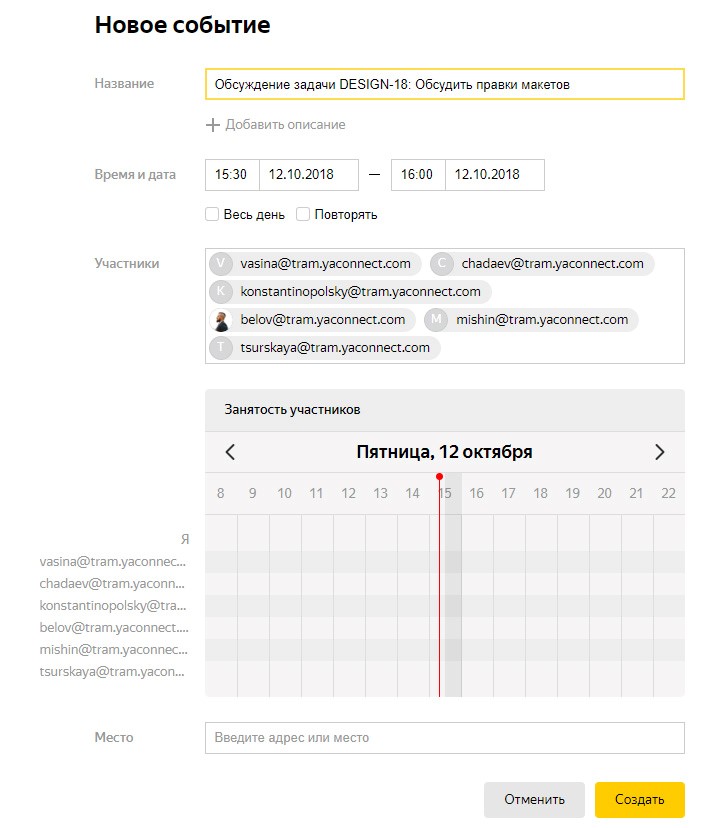This screenshot has height=828, width=724.
Task: Click the K avatar of konstantinopolsky
Action: click(221, 291)
